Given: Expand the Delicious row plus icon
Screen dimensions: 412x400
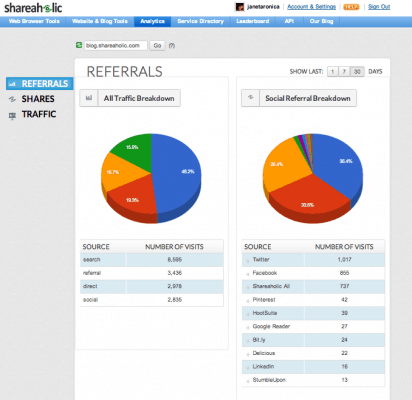Looking at the screenshot, I should coord(248,354).
